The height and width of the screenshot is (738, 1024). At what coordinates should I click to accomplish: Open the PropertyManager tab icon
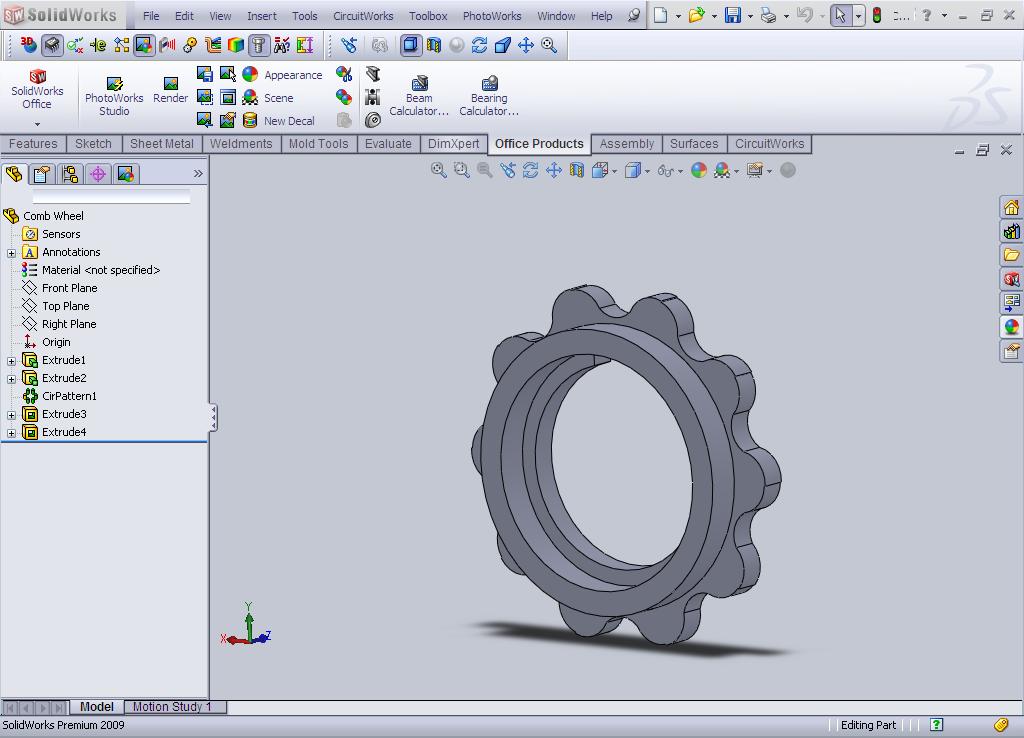pyautogui.click(x=42, y=174)
